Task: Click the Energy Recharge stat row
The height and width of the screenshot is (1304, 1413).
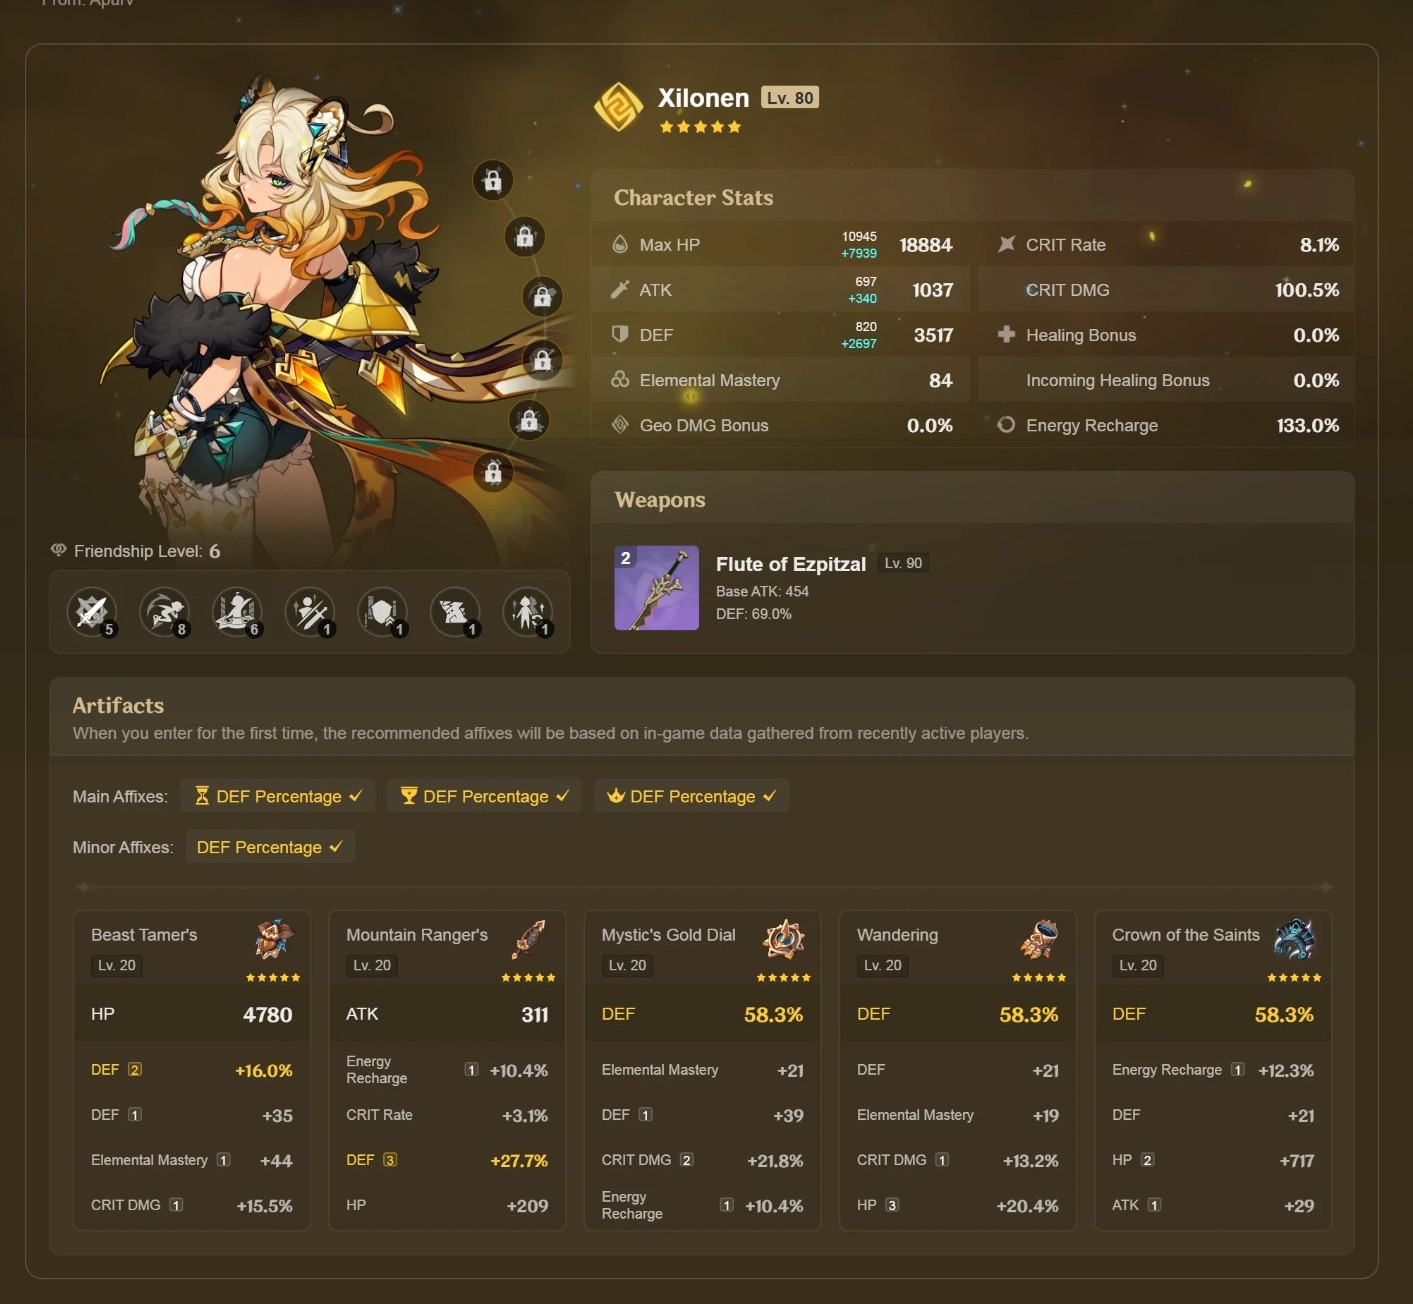Action: tap(1167, 425)
